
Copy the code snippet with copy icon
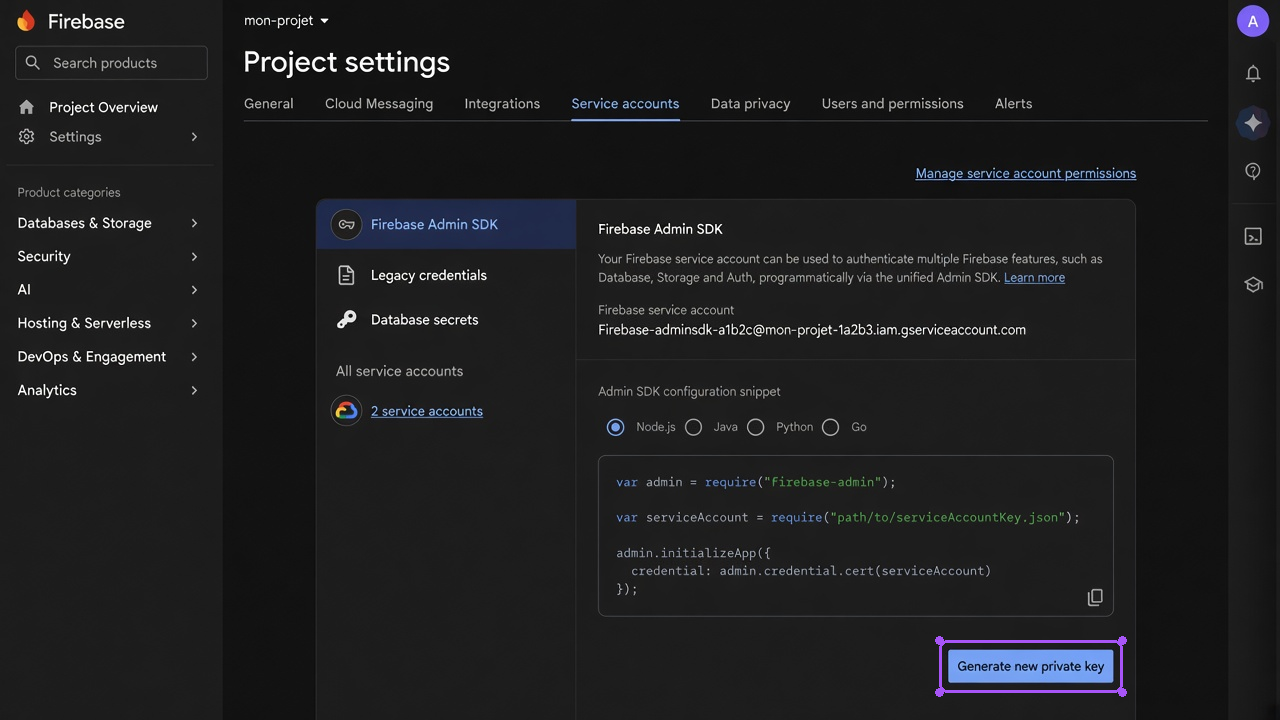tap(1095, 597)
